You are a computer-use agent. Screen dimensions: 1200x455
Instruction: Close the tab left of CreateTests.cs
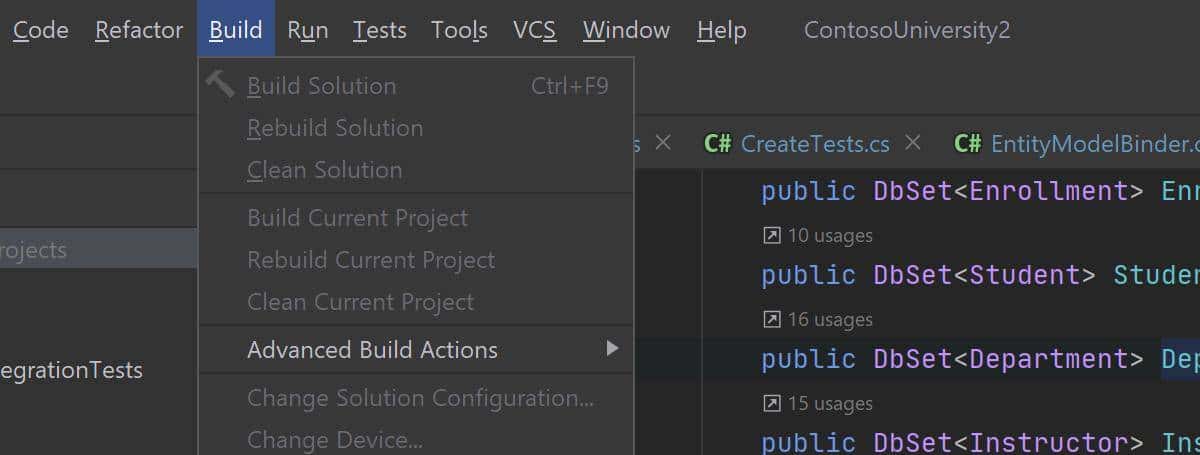tap(662, 143)
